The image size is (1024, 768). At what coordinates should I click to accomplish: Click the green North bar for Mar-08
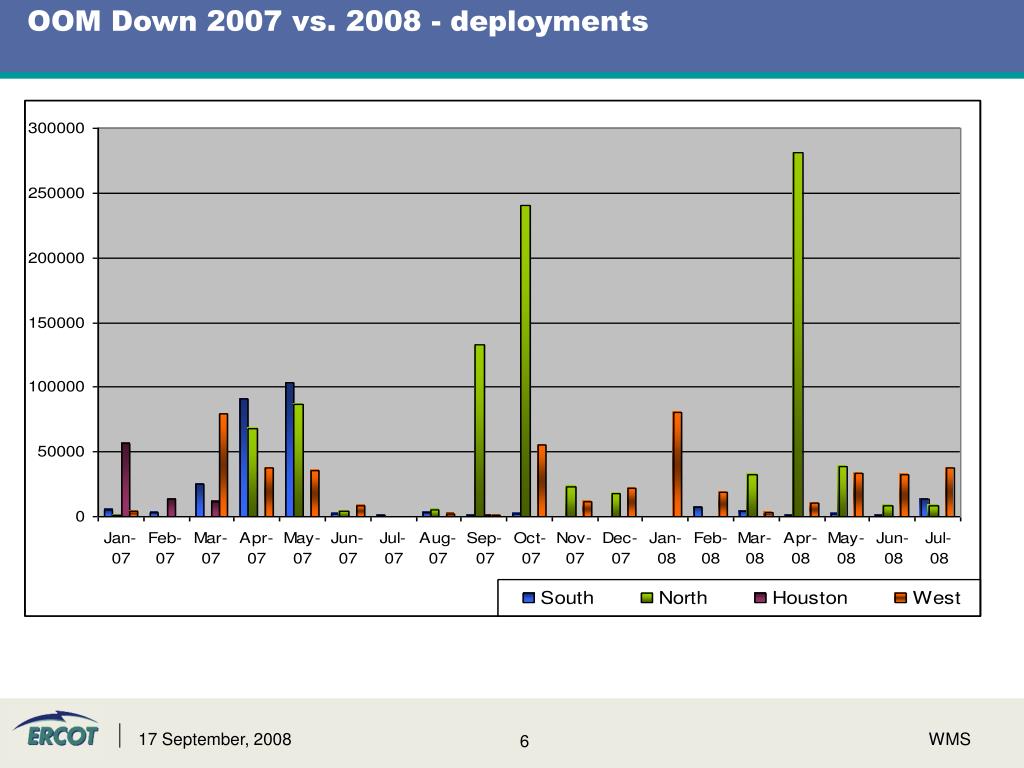(x=752, y=495)
